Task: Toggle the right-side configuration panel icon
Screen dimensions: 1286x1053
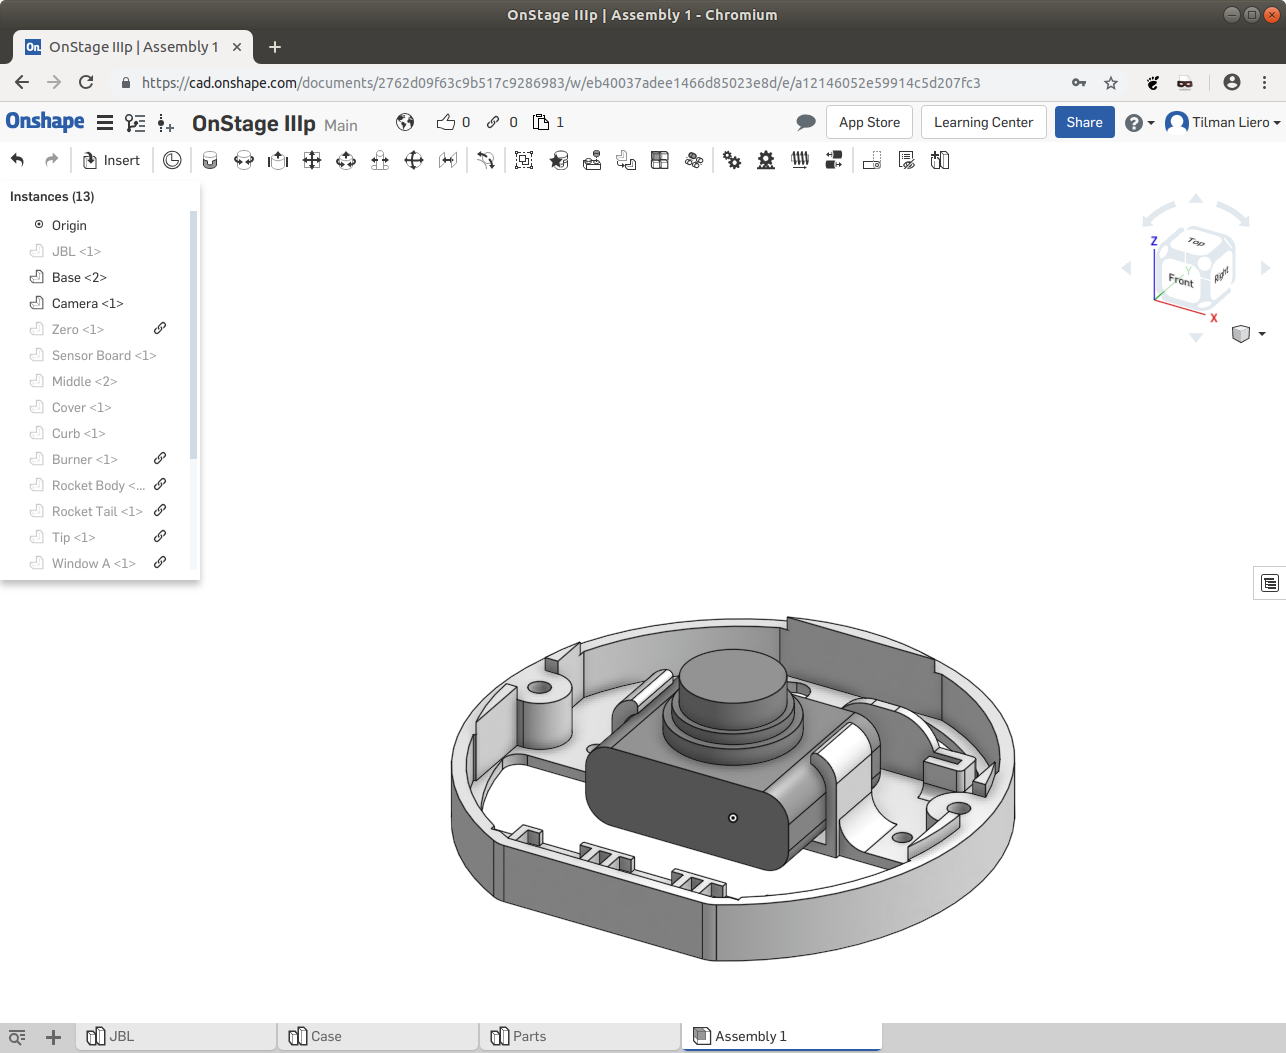Action: pos(1270,583)
